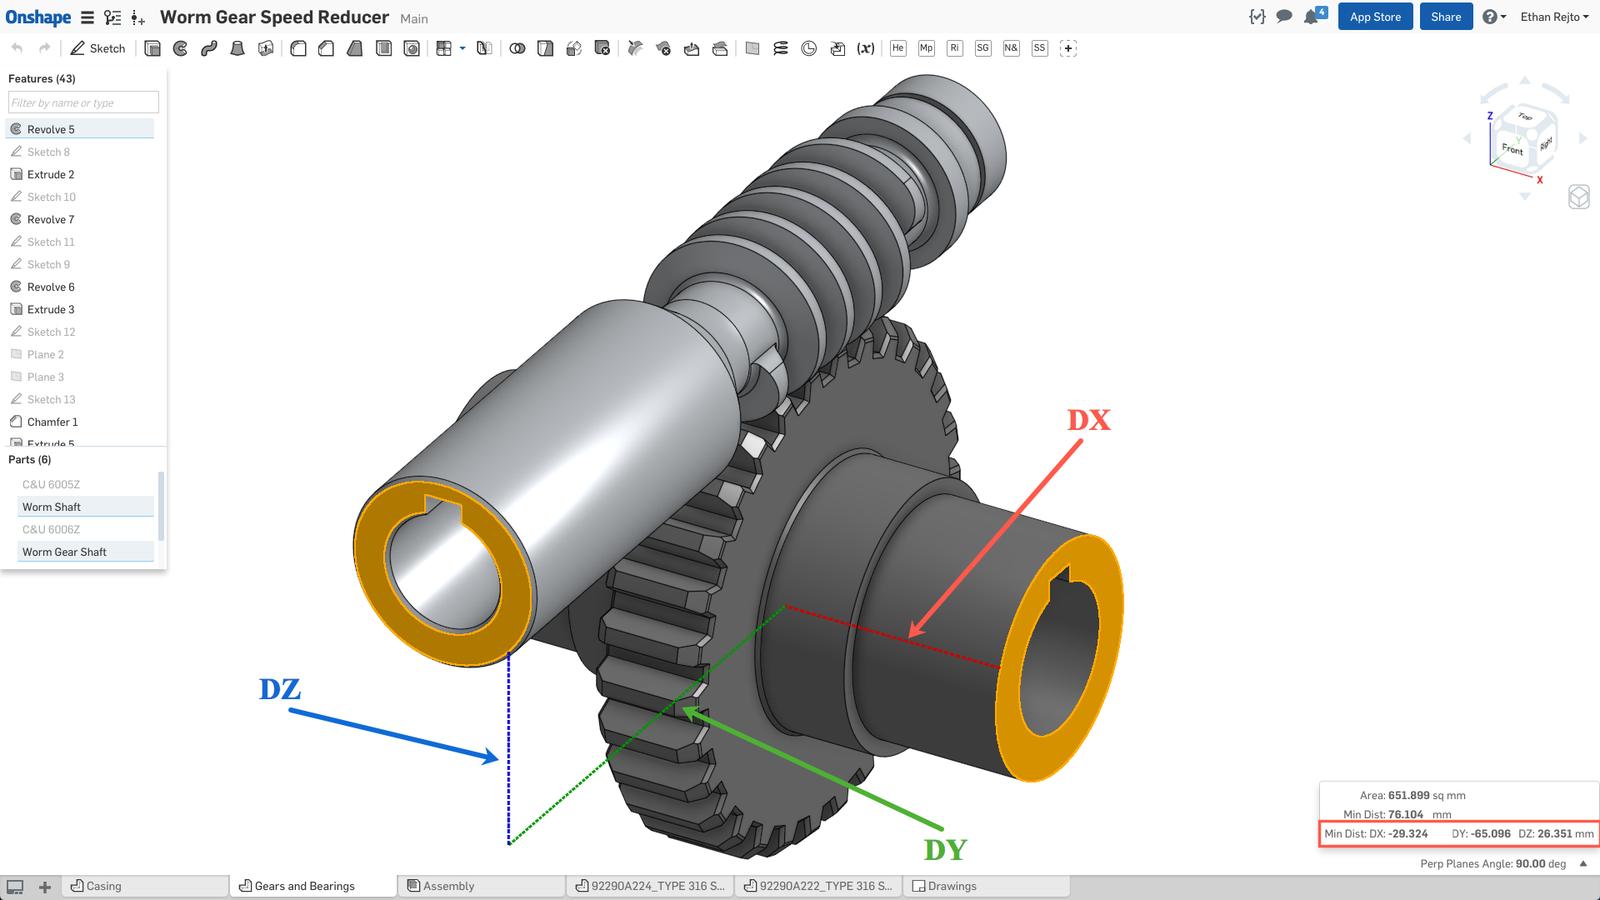Open the comments speech bubble
This screenshot has width=1600, height=900.
click(x=1284, y=17)
